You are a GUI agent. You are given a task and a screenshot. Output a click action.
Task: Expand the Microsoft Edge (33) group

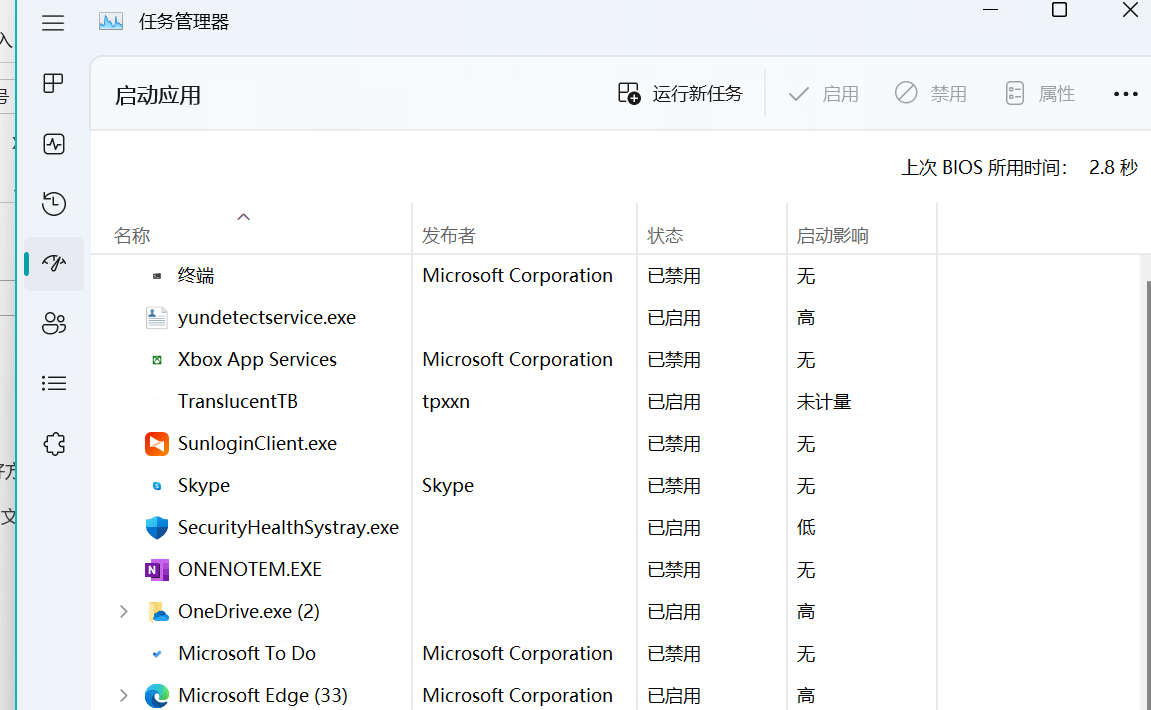coord(123,695)
